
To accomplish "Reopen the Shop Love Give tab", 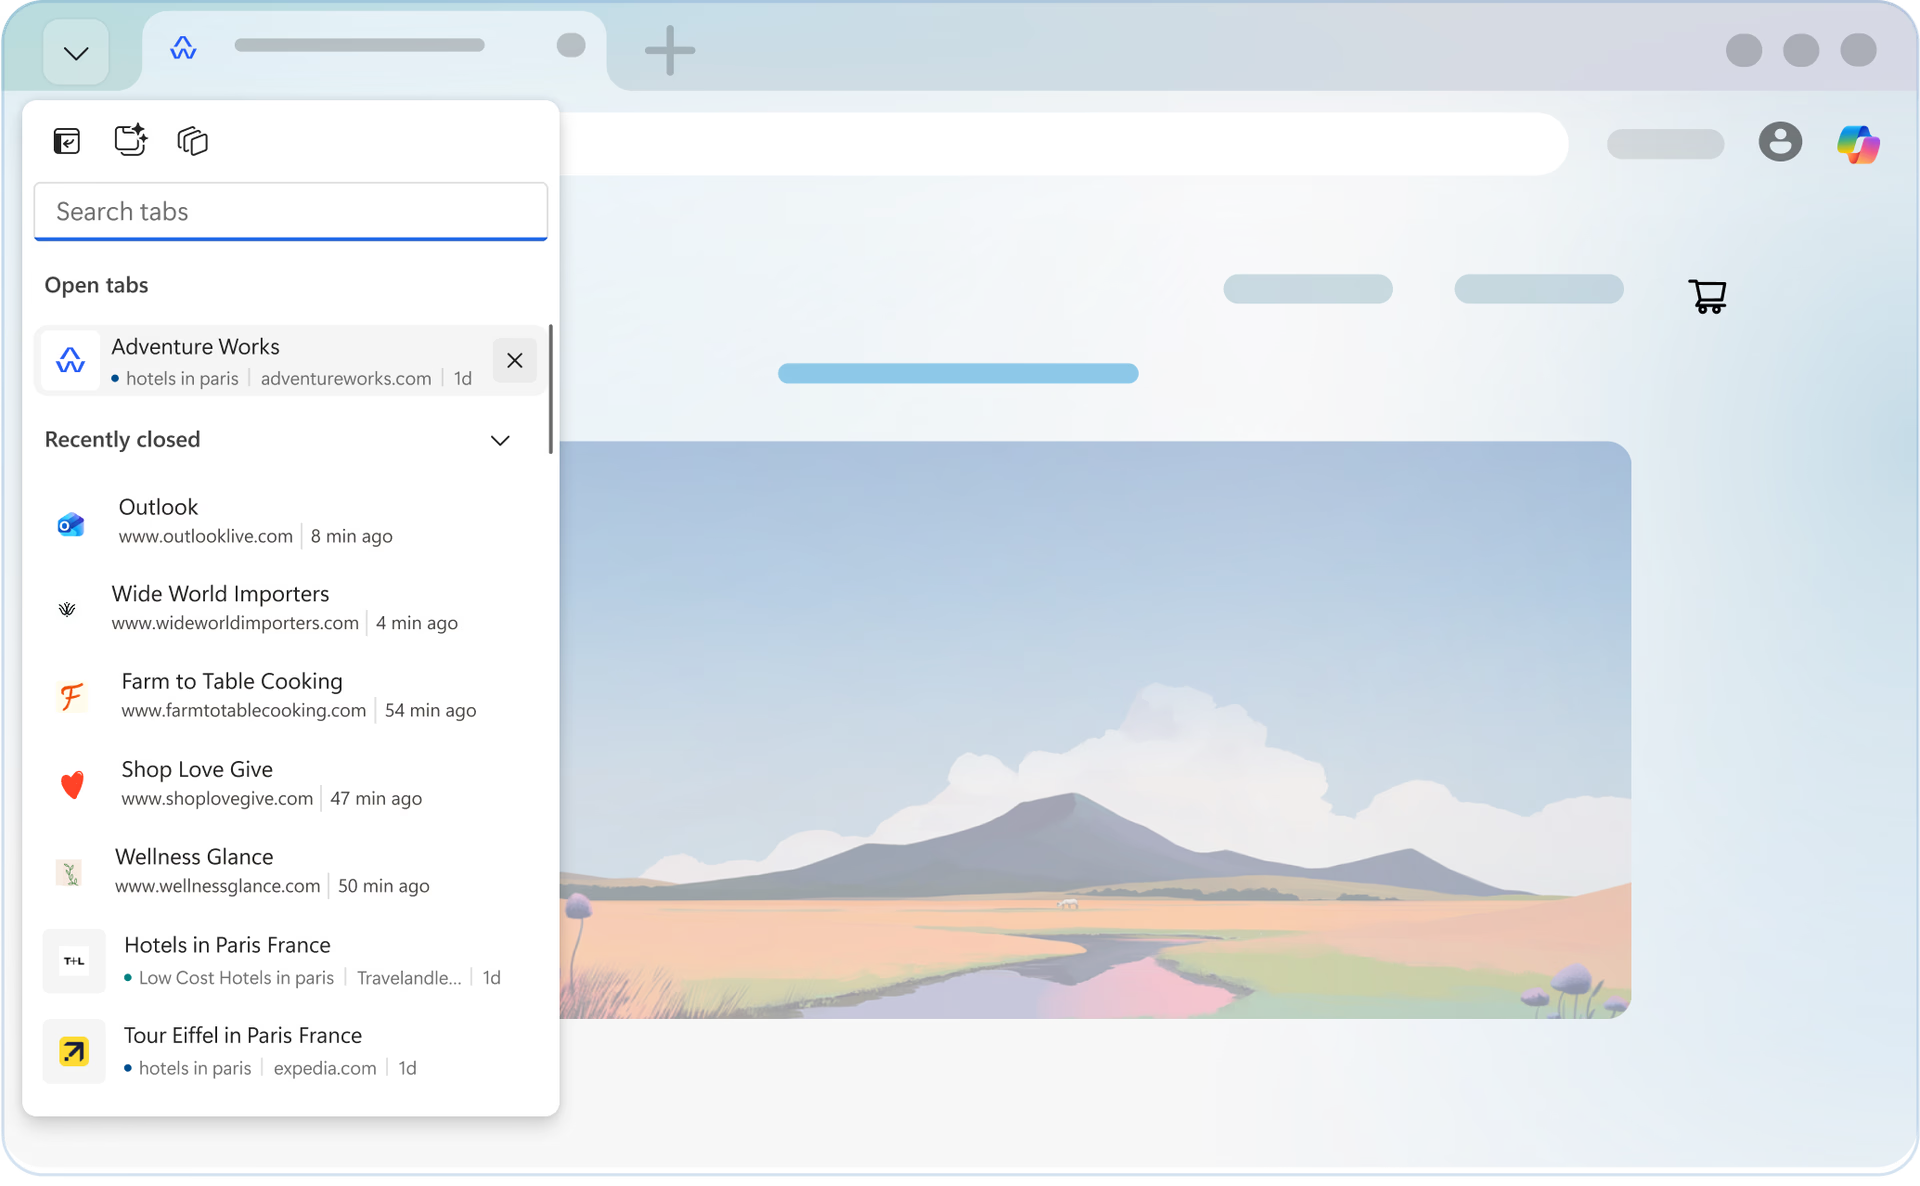I will pyautogui.click(x=291, y=783).
